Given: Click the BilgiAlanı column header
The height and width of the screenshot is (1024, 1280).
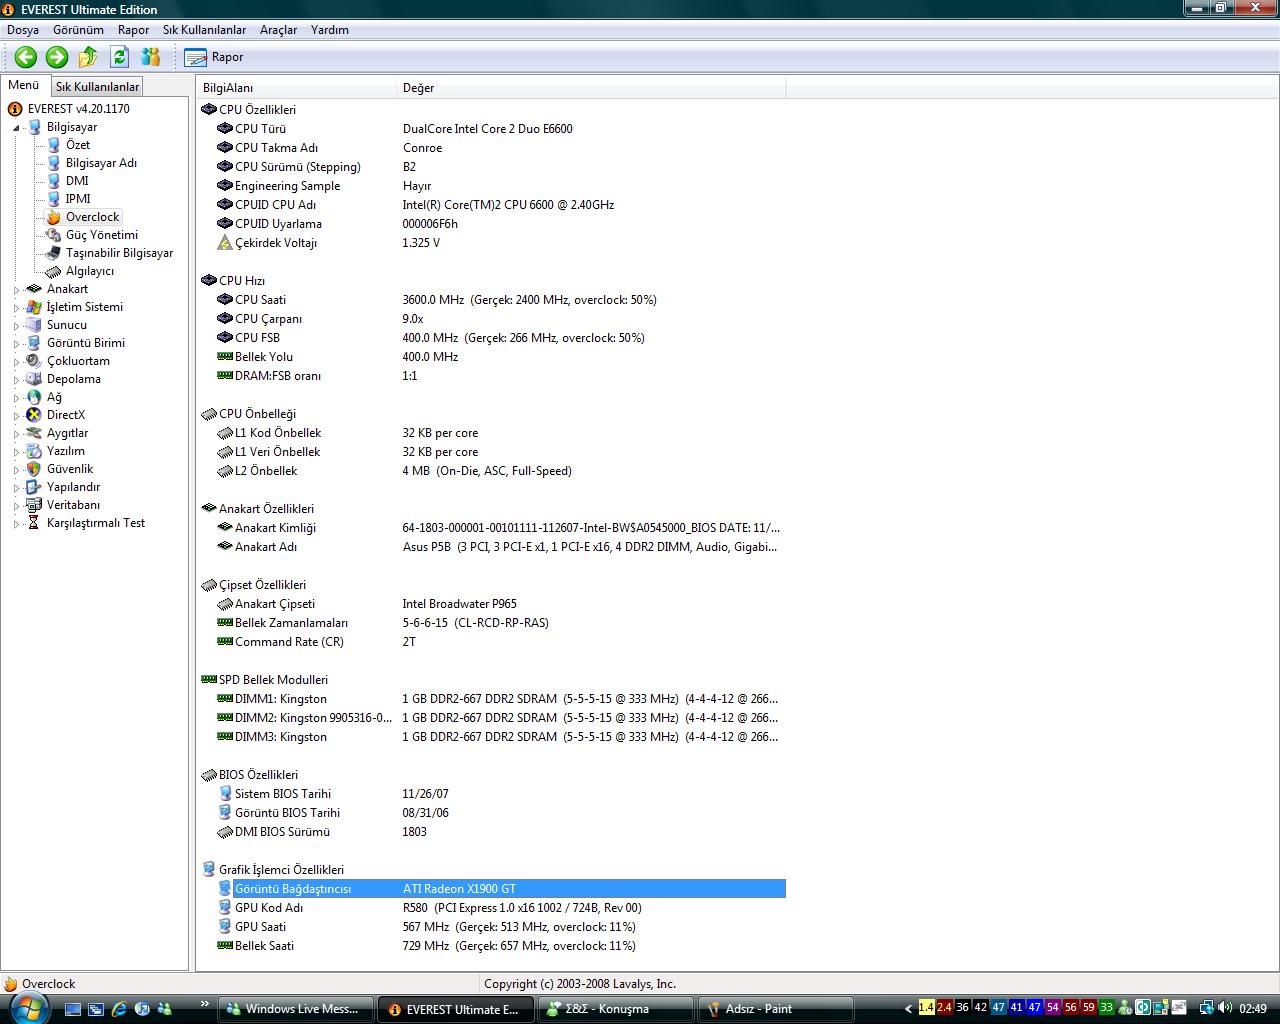Looking at the screenshot, I should point(296,88).
